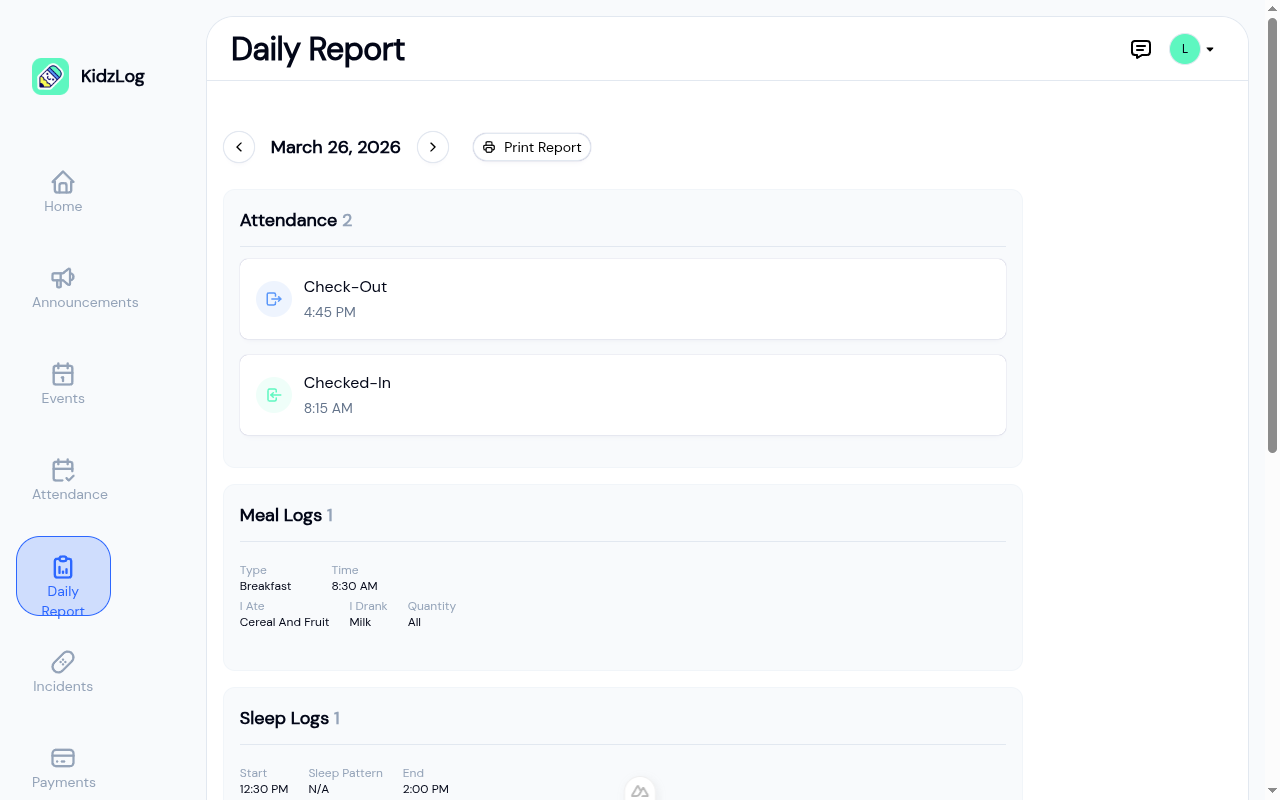The height and width of the screenshot is (800, 1280).
Task: Click the Sleep Pattern N/A value
Action: [x=319, y=789]
